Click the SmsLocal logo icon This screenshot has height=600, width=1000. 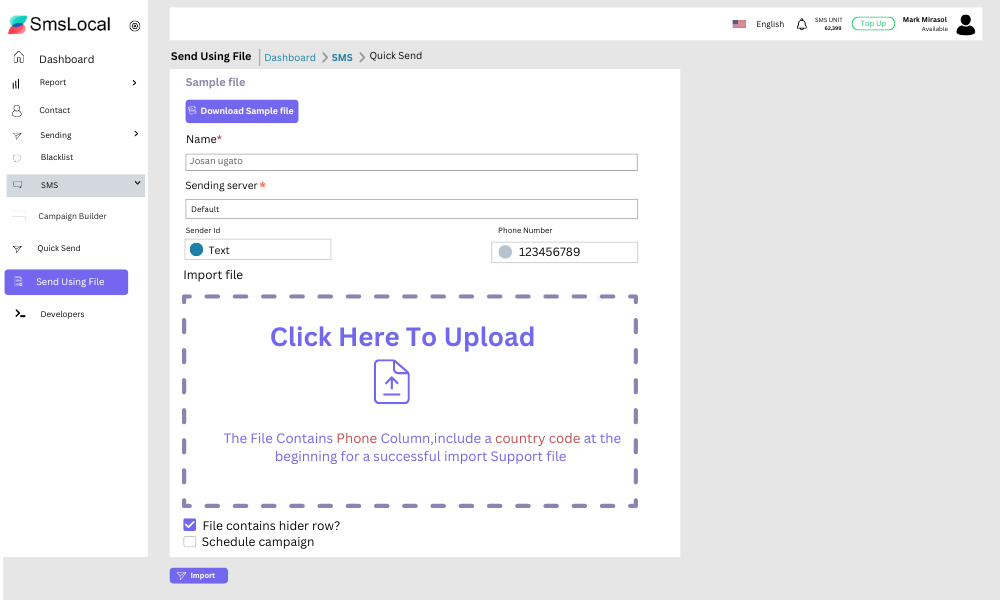17,25
